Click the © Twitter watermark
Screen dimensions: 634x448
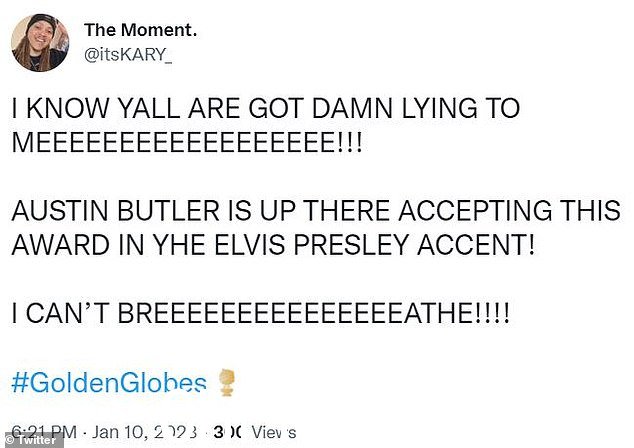pyautogui.click(x=32, y=440)
